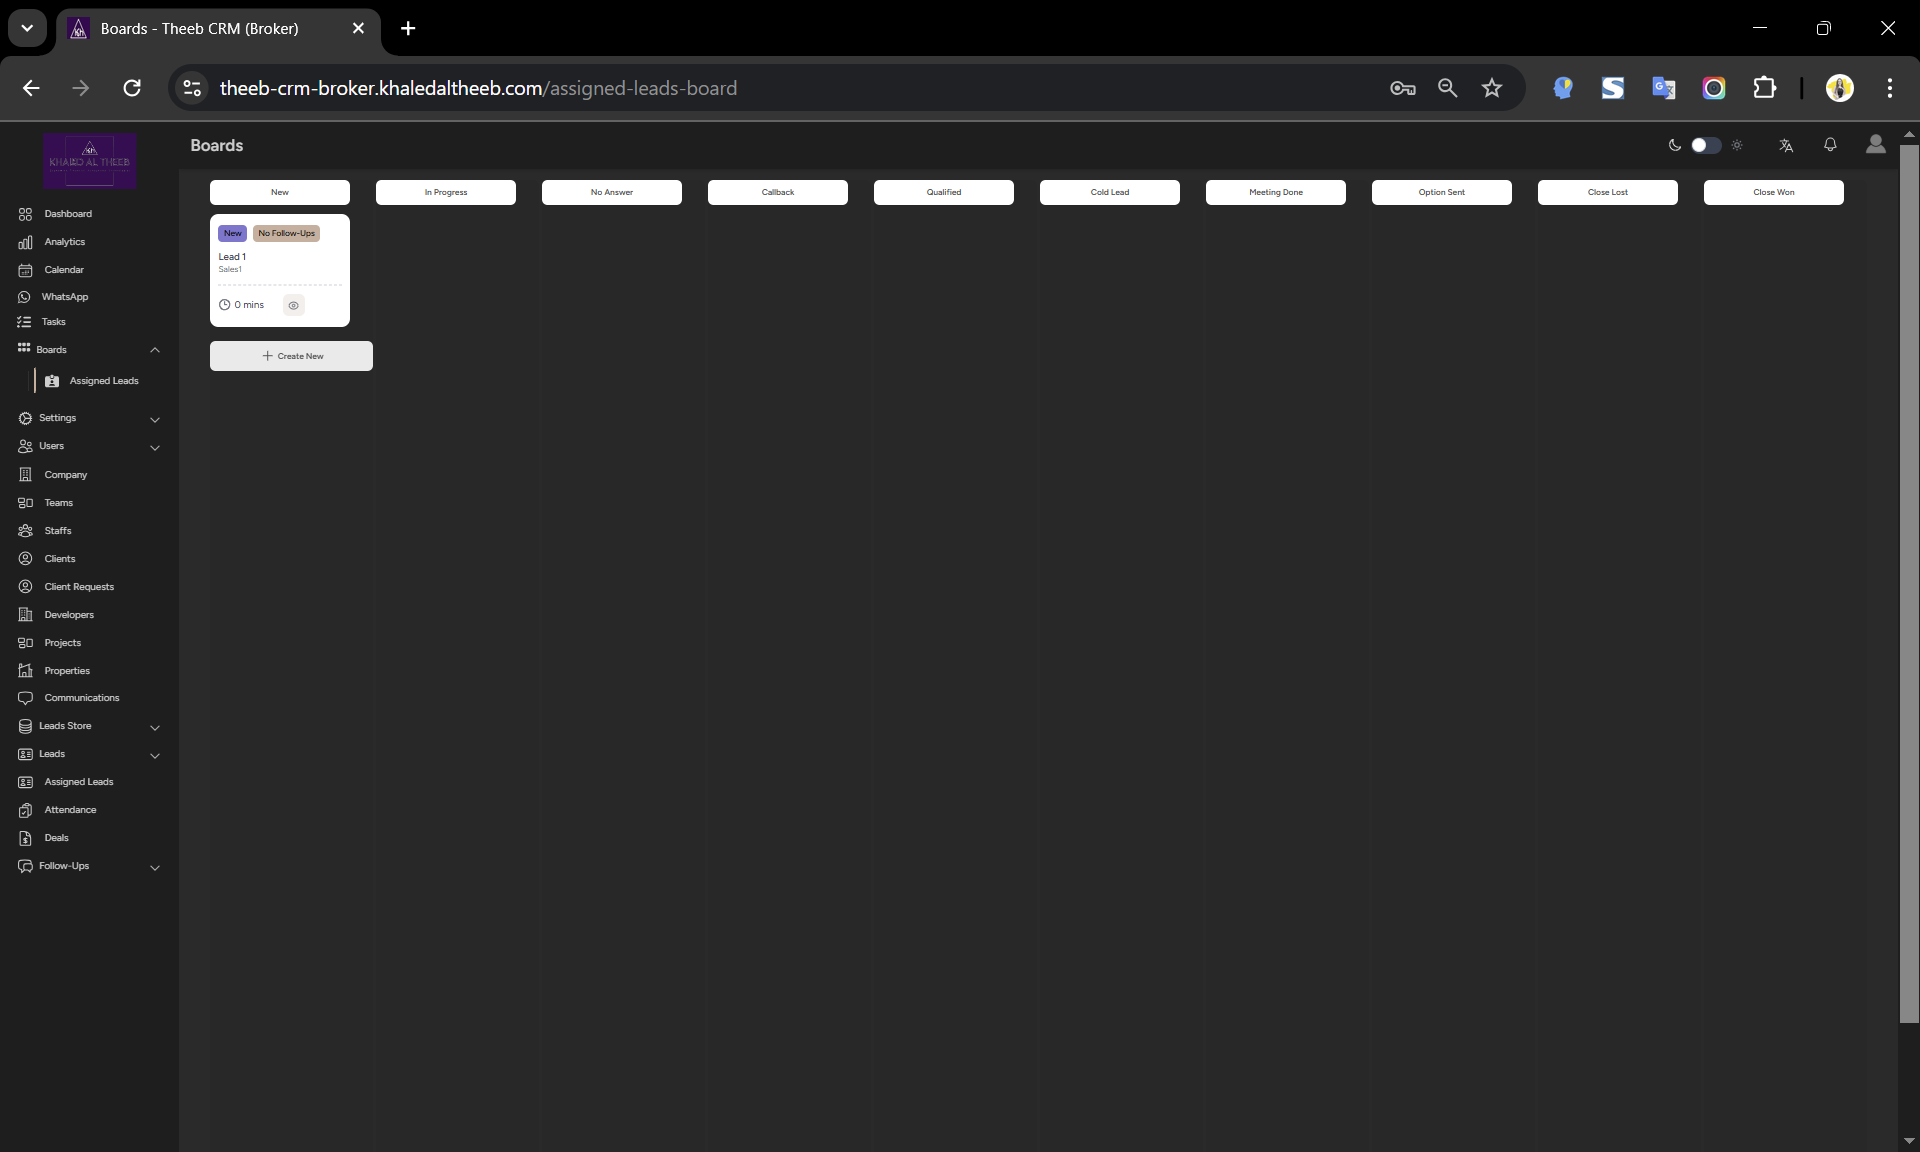Open the Calendar sidebar icon
This screenshot has width=1920, height=1152.
(25, 270)
